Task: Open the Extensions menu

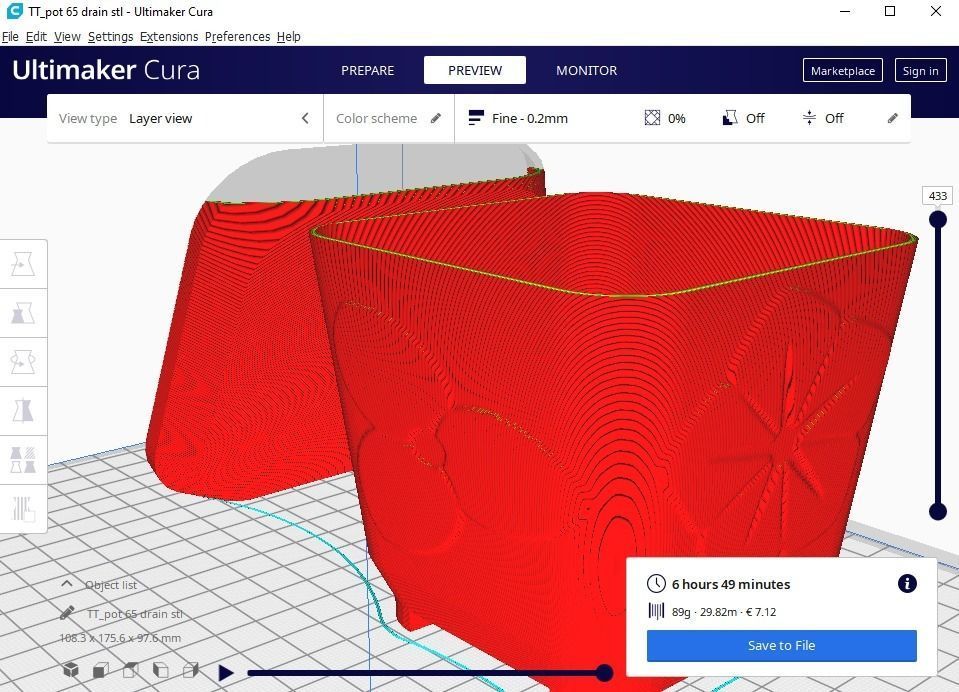Action: [x=169, y=37]
